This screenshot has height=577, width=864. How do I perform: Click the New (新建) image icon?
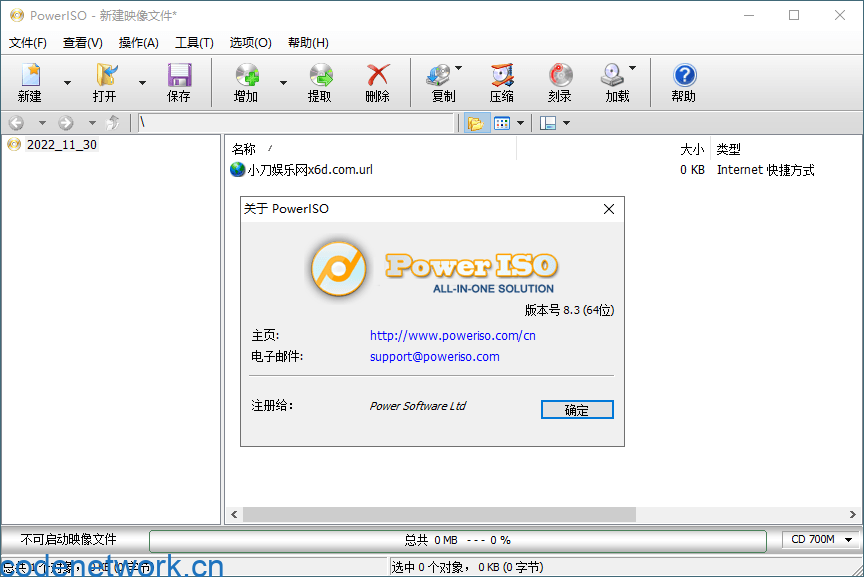[30, 76]
